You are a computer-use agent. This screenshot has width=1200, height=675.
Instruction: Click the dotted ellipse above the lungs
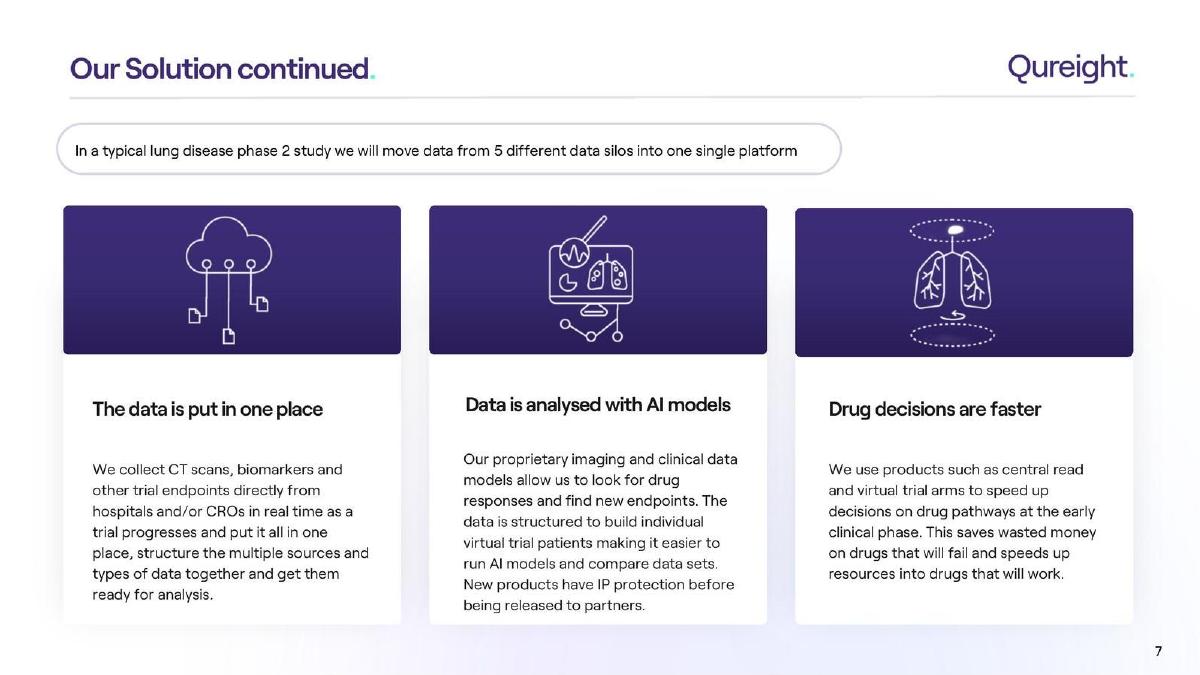pyautogui.click(x=952, y=230)
